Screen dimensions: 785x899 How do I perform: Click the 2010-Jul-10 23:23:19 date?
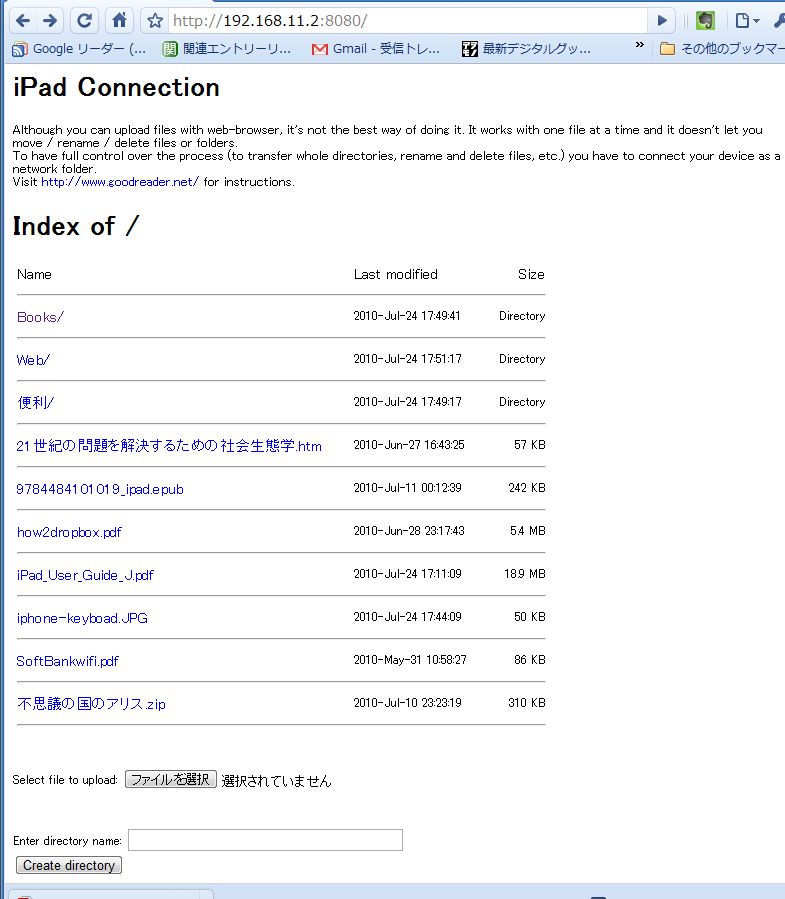click(x=408, y=703)
